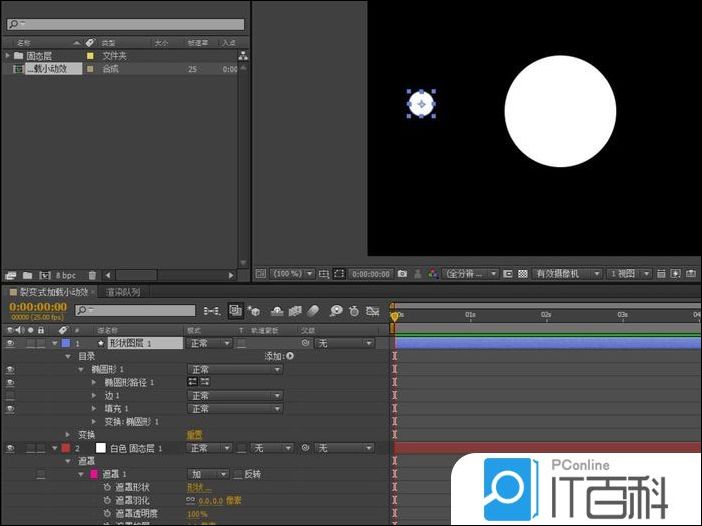Toggle the transparency grid icon in viewer

523,273
